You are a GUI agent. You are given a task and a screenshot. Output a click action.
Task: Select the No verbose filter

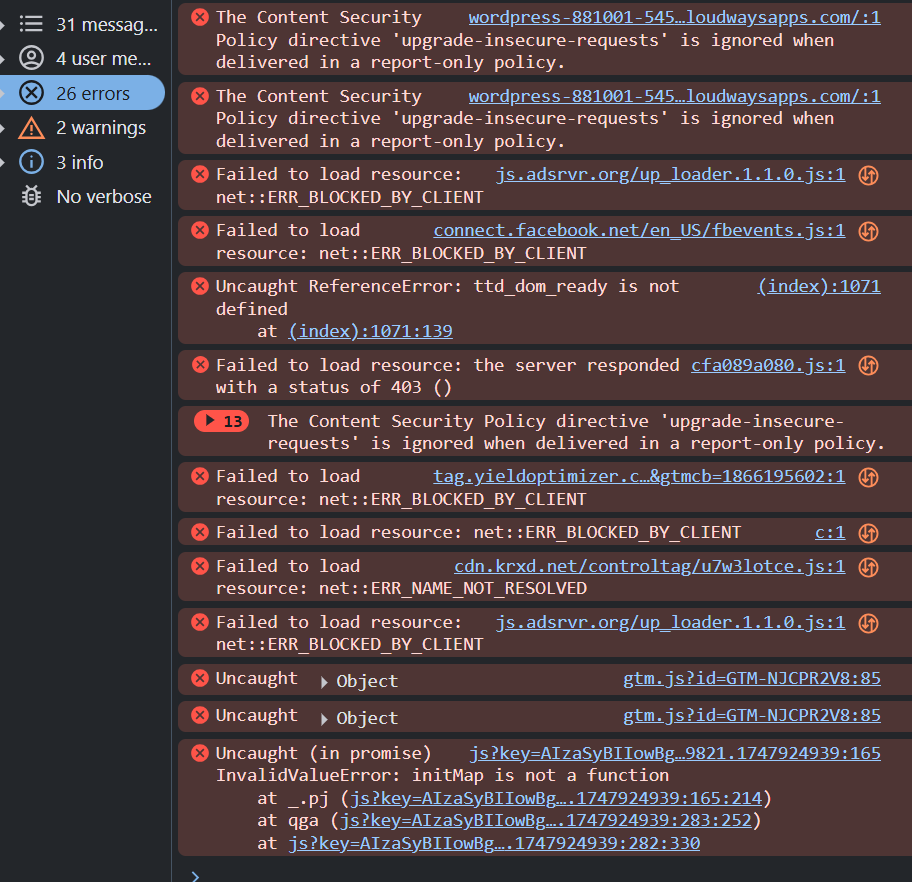point(83,197)
